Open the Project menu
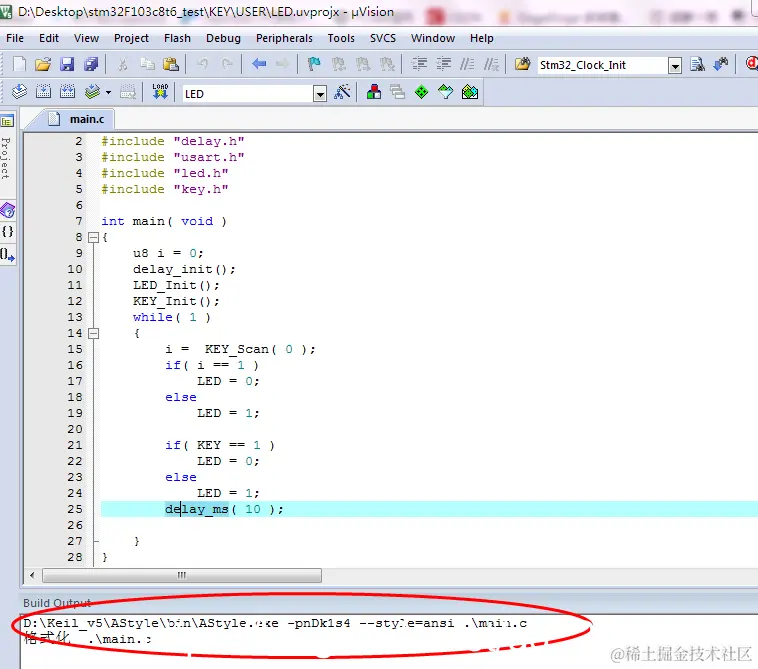The image size is (758, 669). click(x=131, y=38)
